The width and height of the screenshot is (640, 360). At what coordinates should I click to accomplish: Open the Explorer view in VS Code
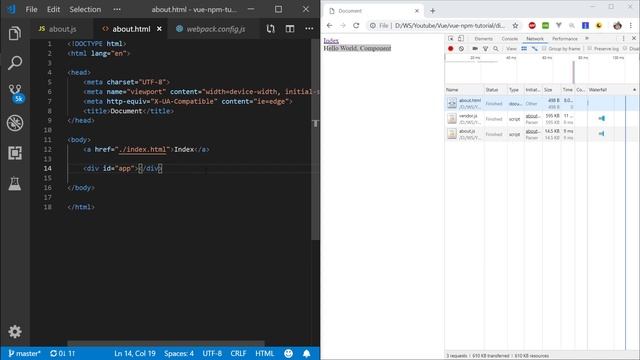tap(15, 33)
